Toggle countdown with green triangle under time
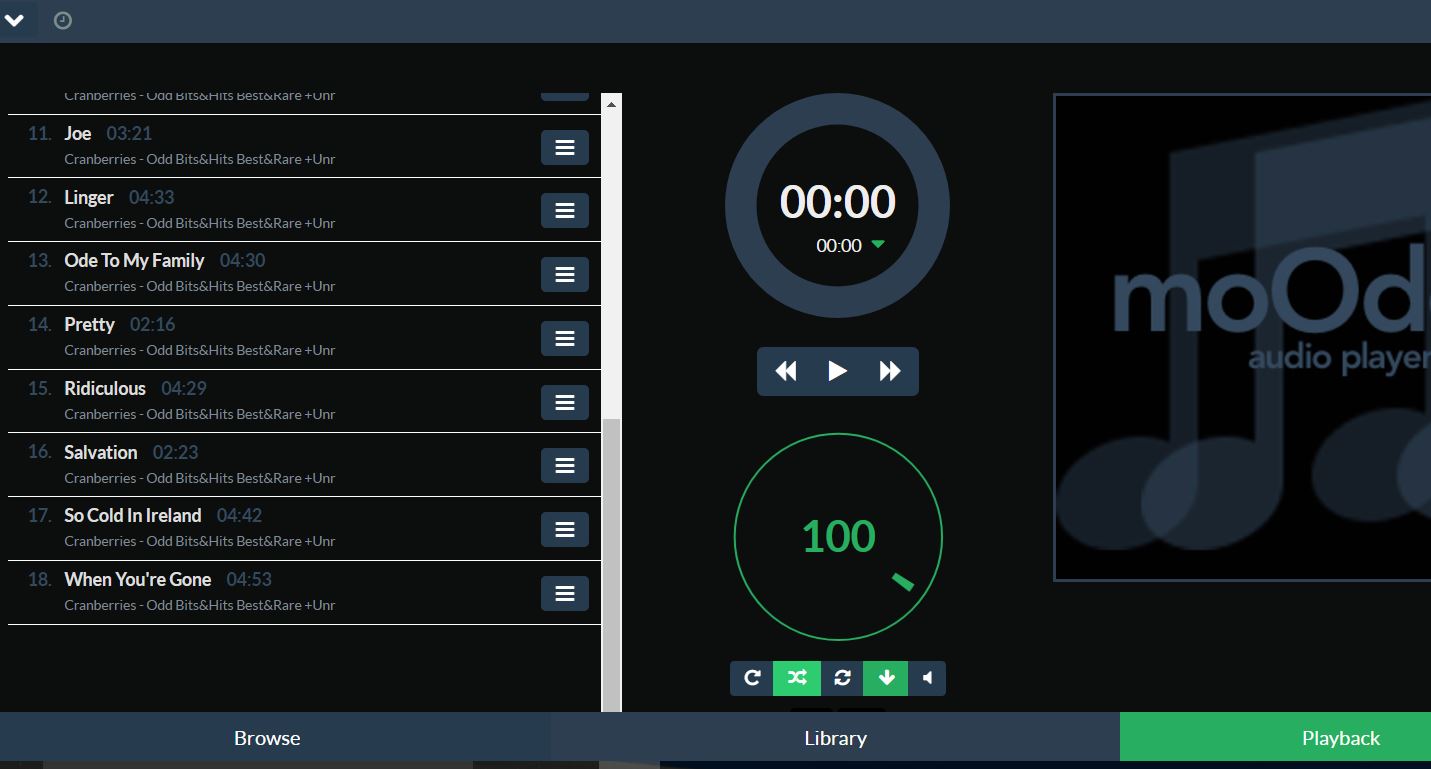 point(878,244)
